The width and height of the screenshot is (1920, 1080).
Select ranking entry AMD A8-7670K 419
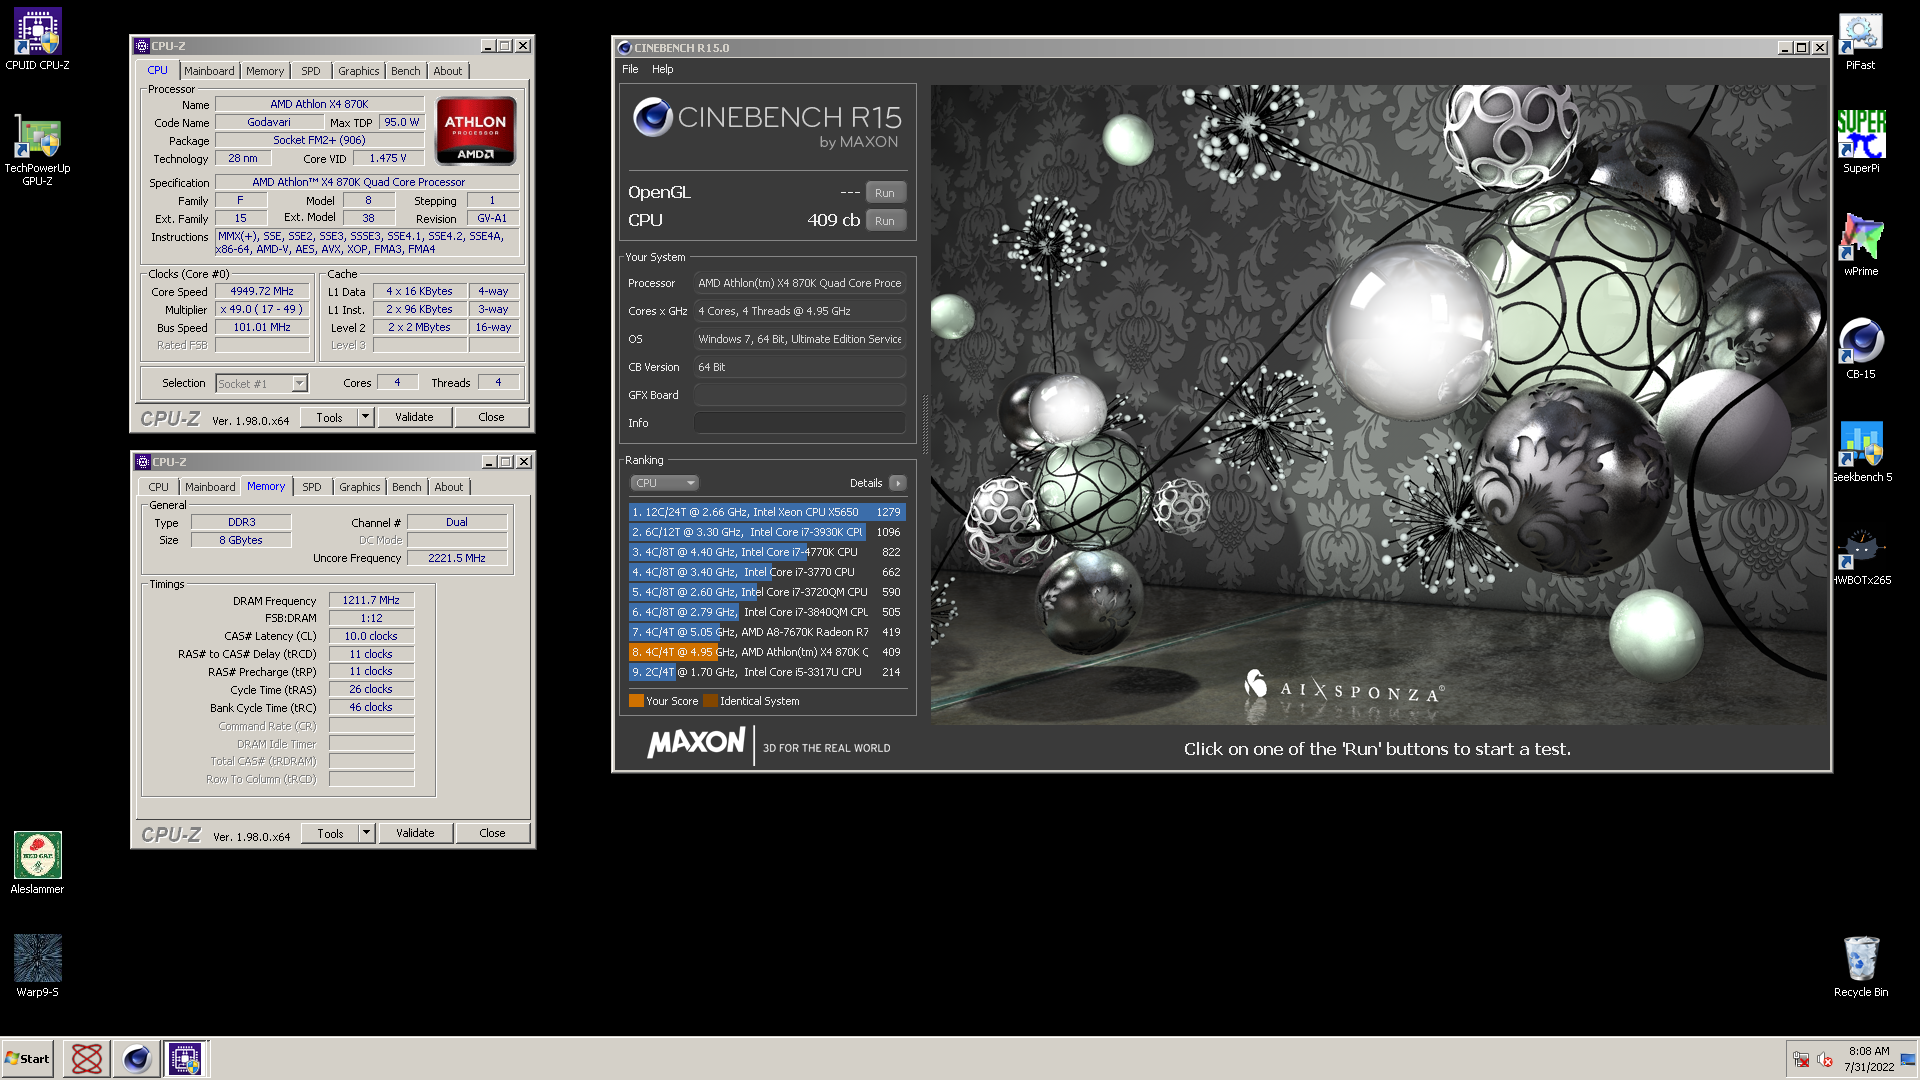[767, 632]
